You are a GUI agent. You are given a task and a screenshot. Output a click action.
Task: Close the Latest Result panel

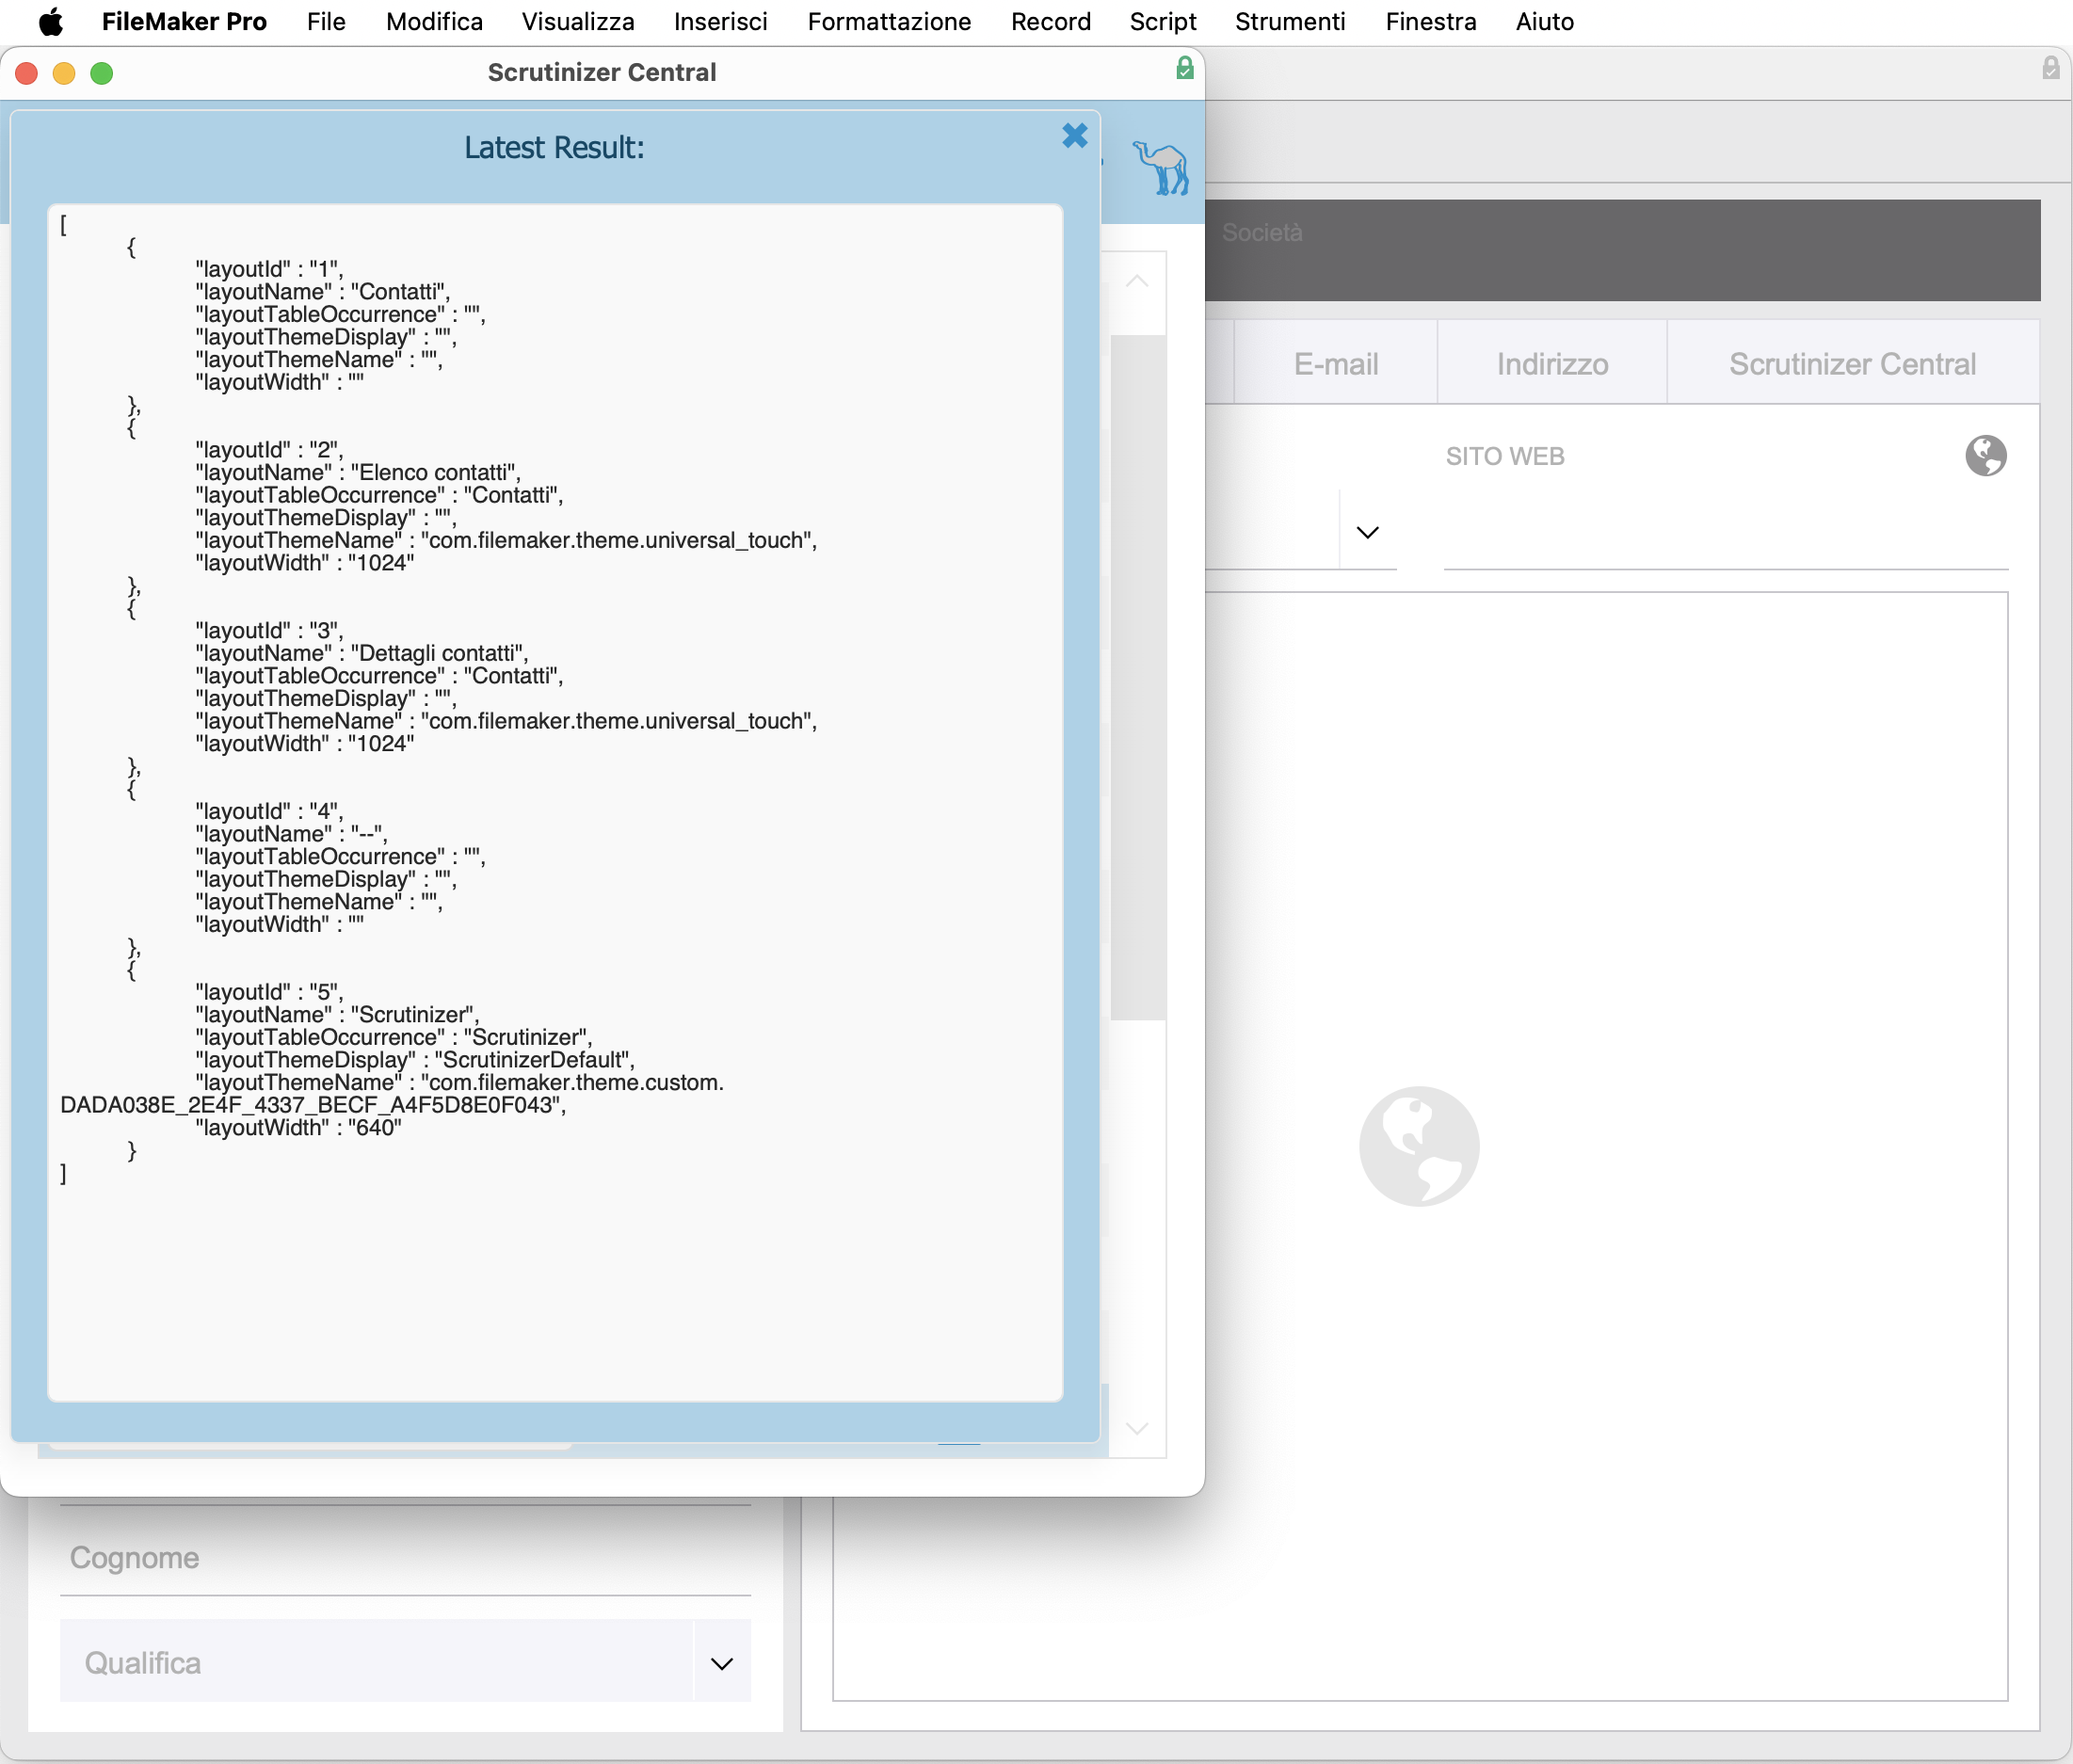(x=1075, y=135)
